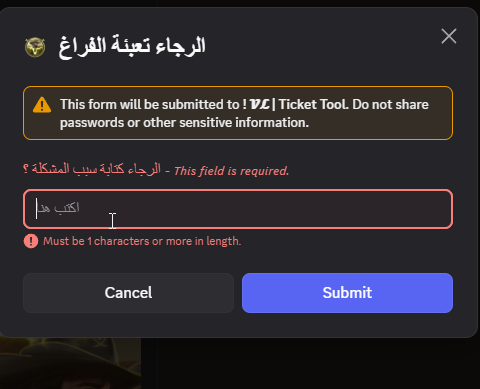Click the 'This field is required.' text

[x=231, y=171]
